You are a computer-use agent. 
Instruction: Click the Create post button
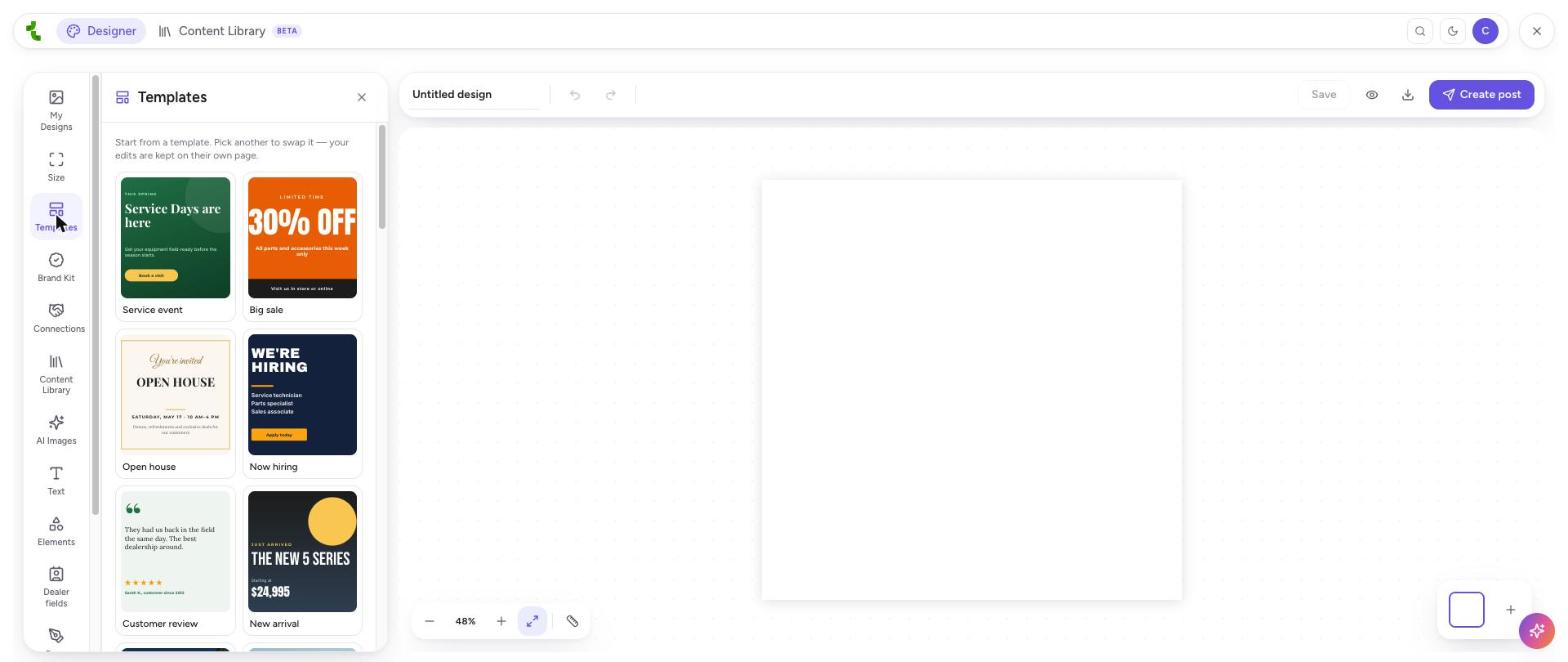1481,95
